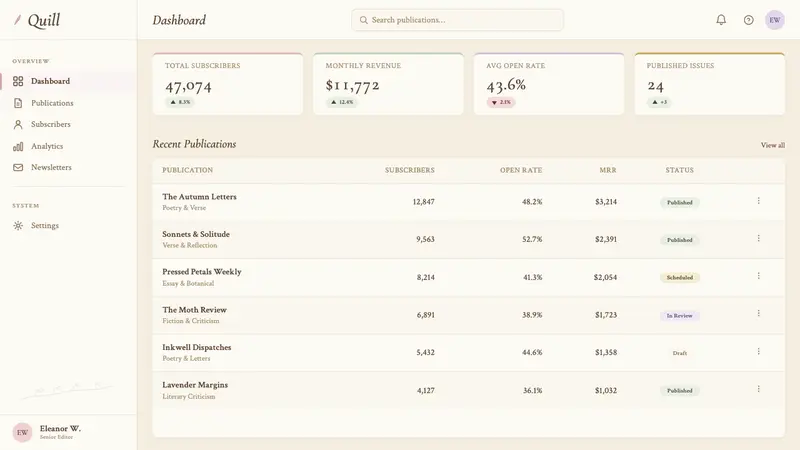Screen dimensions: 800x450
Task: Open Publications menu item
Action: (68, 103)
